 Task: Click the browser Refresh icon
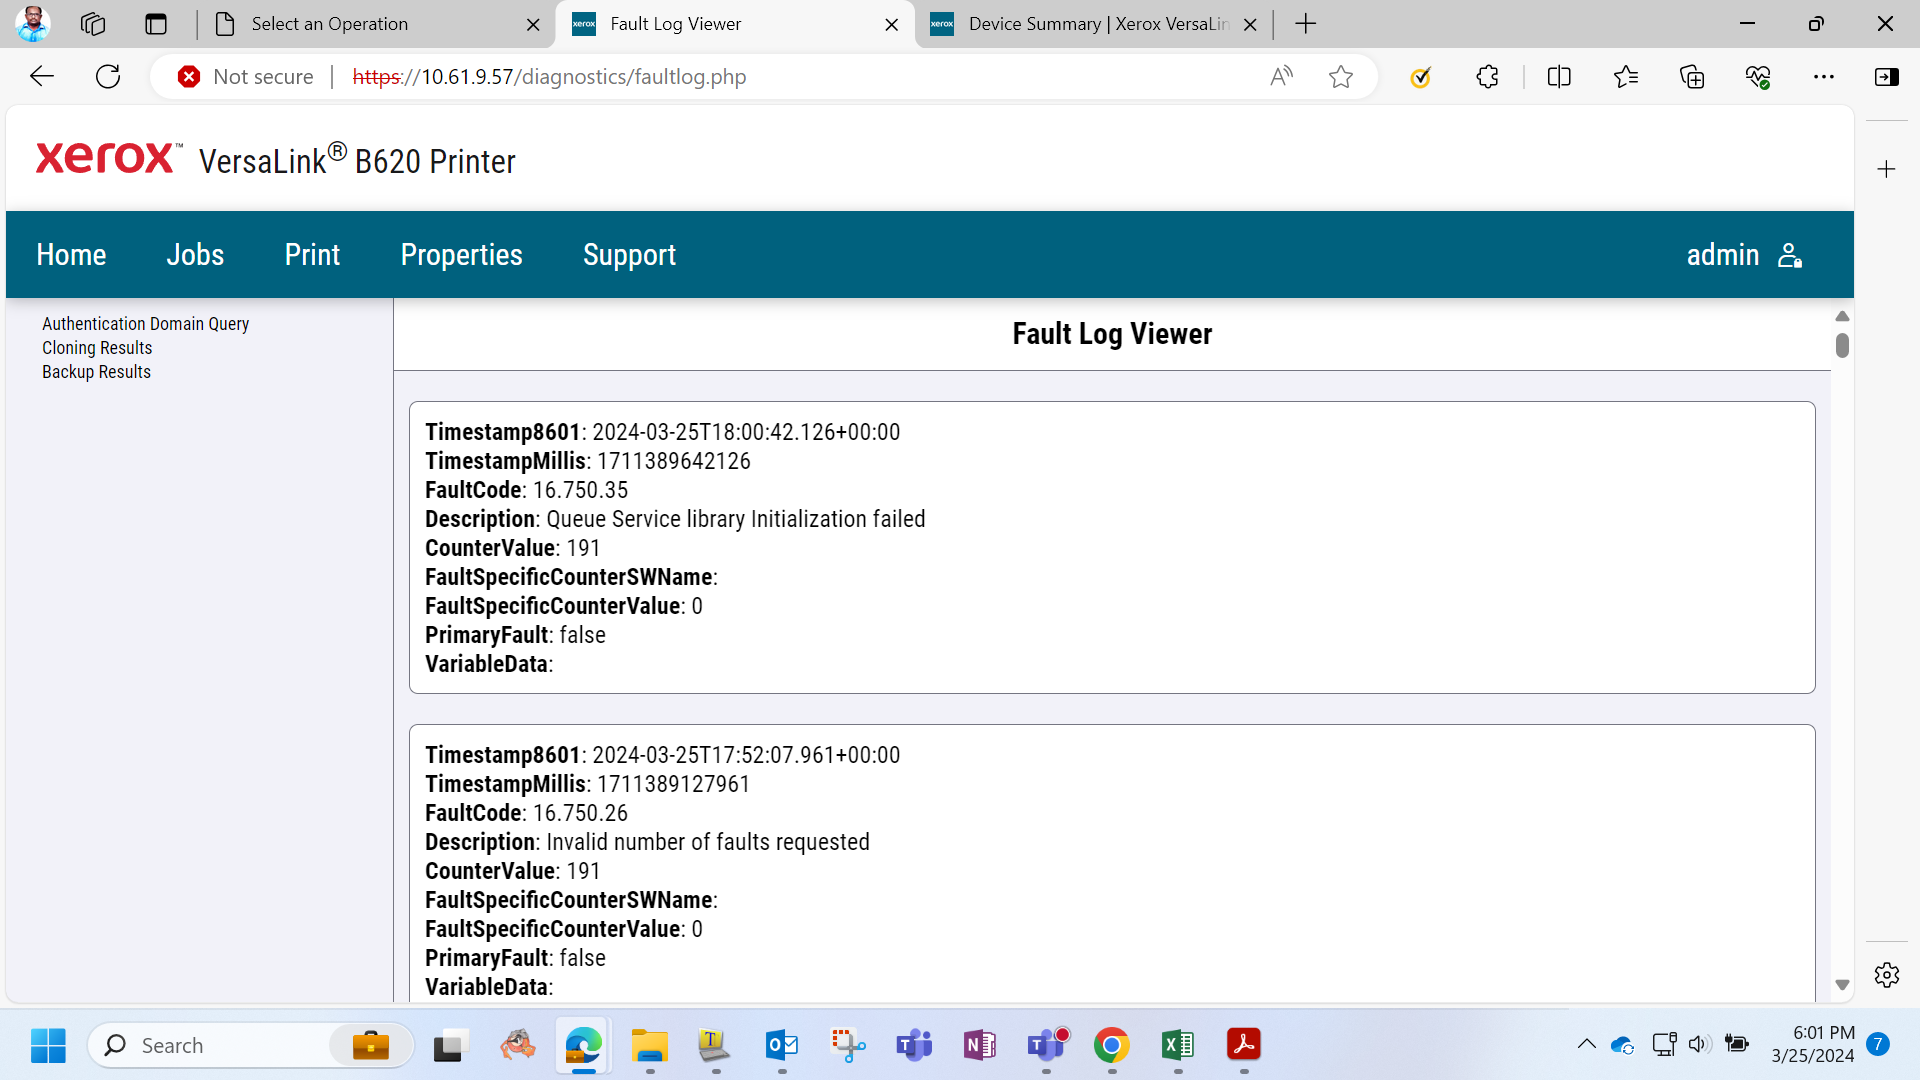108,76
